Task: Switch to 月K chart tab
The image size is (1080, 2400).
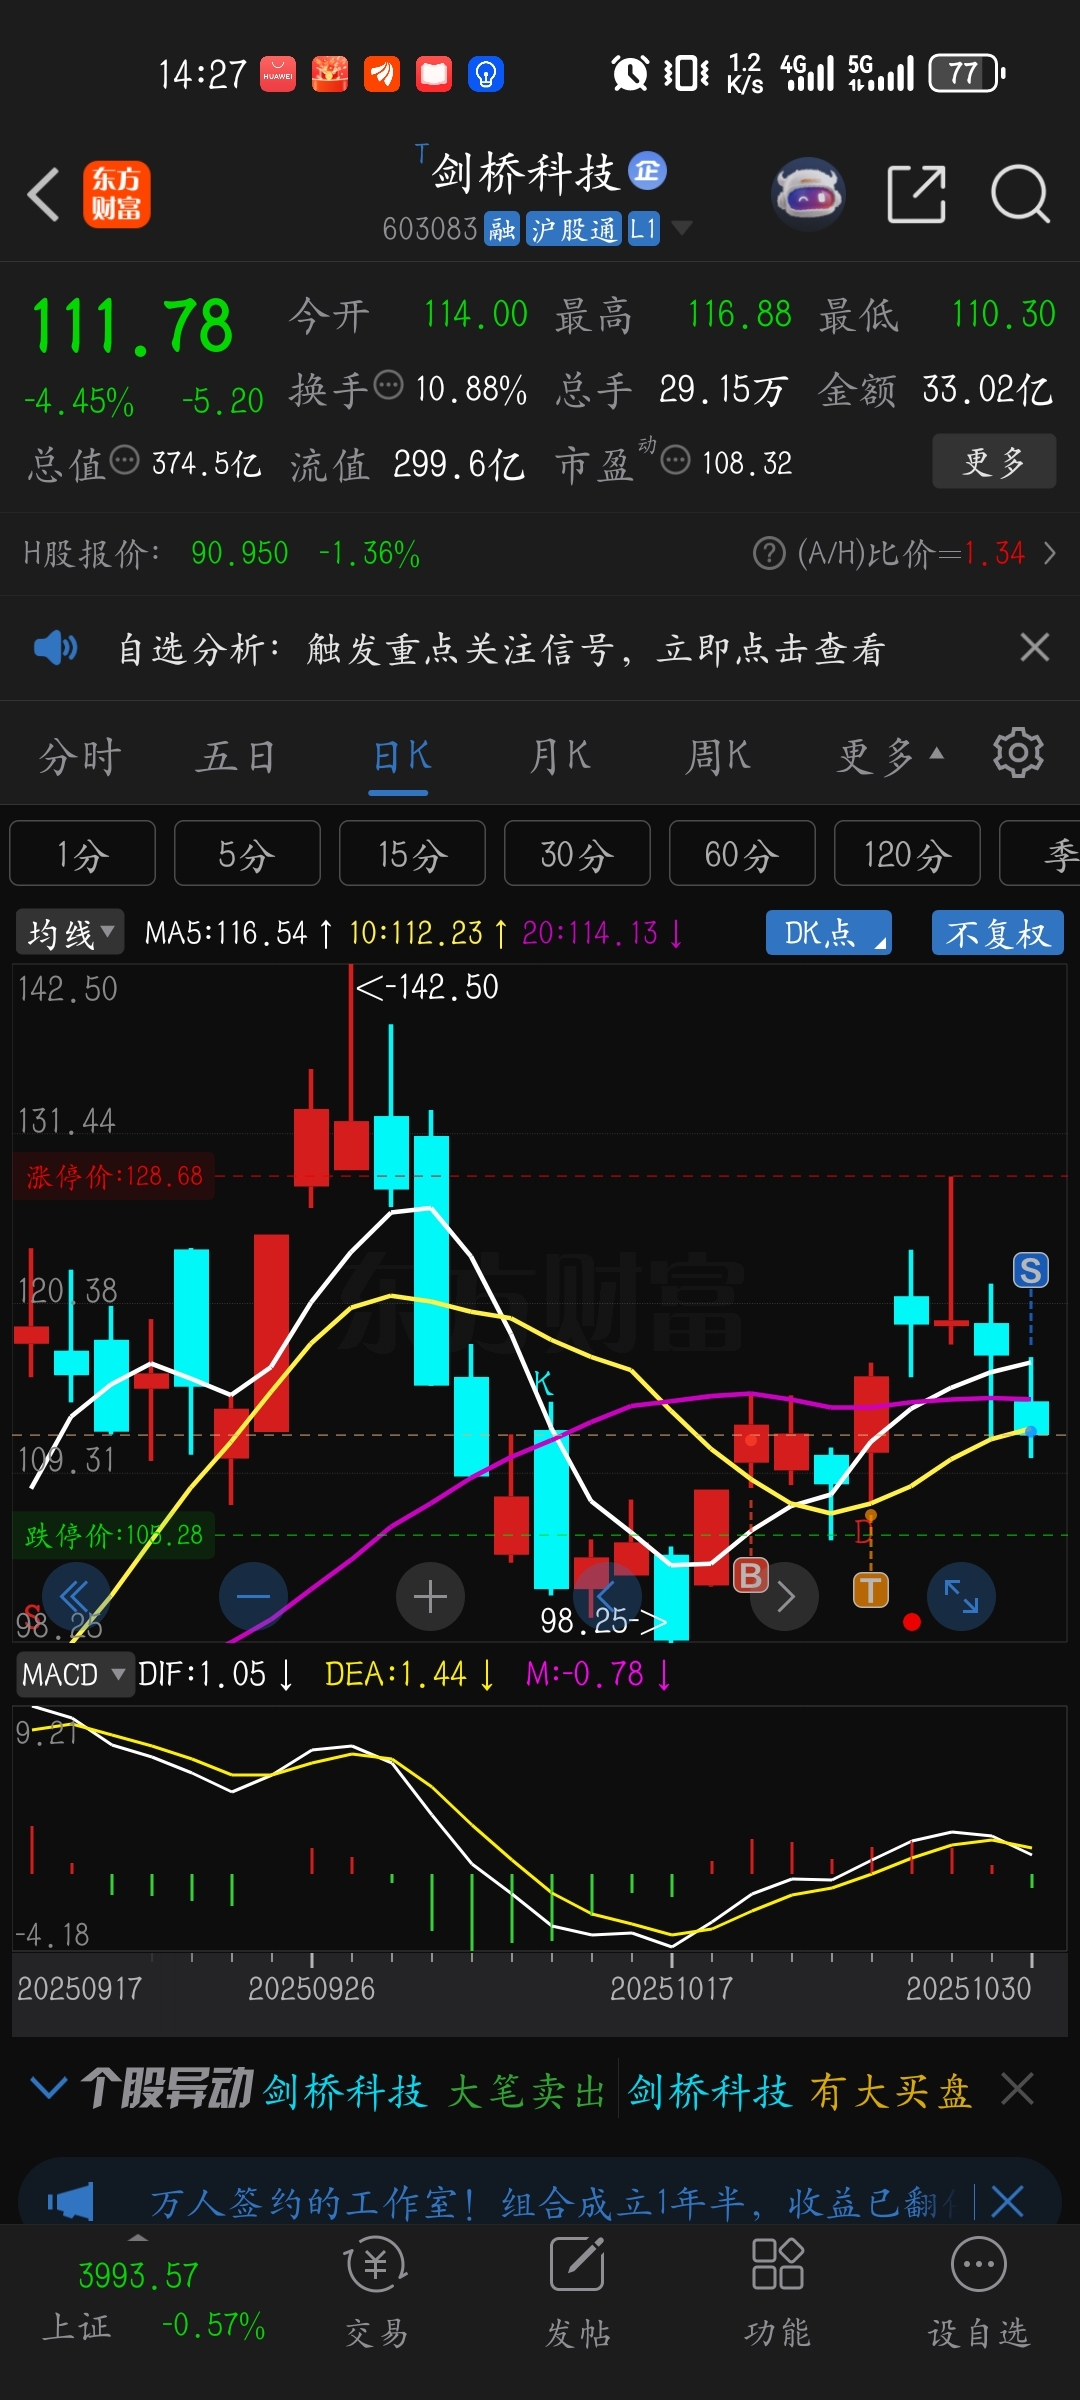Action: coord(560,756)
